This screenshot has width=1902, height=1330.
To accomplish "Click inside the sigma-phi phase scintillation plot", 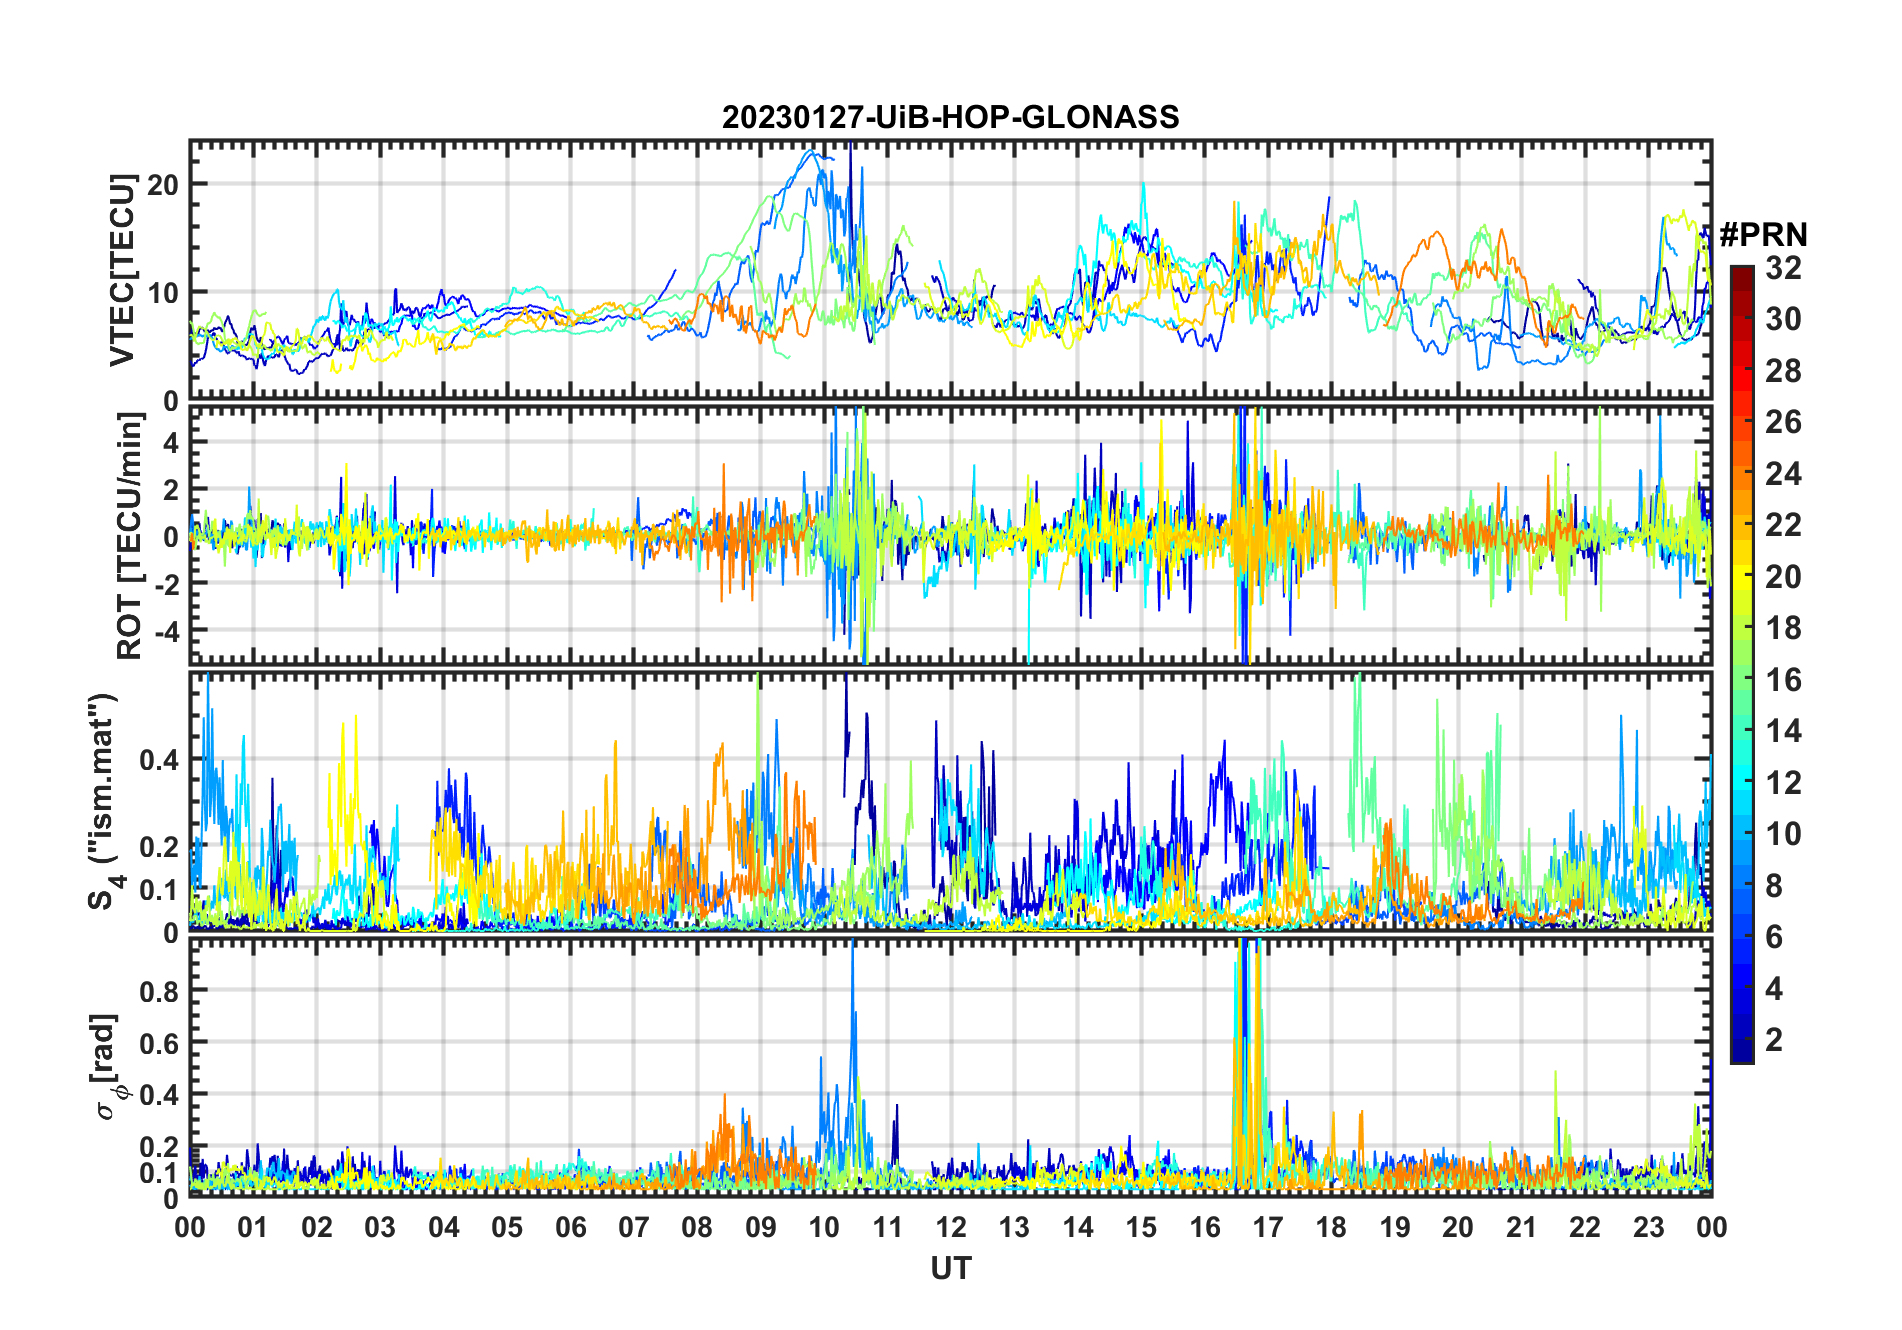I will coord(950,1067).
